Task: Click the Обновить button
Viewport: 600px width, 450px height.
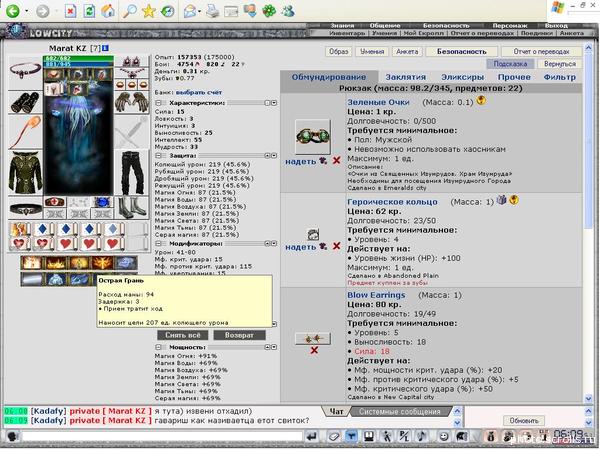Action: pyautogui.click(x=524, y=421)
